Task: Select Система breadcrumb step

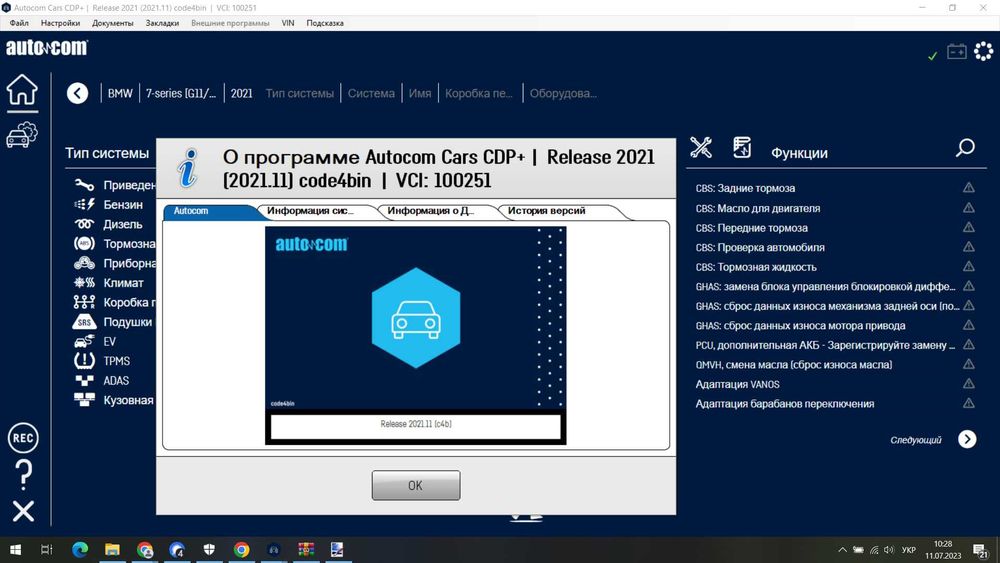Action: pos(371,94)
